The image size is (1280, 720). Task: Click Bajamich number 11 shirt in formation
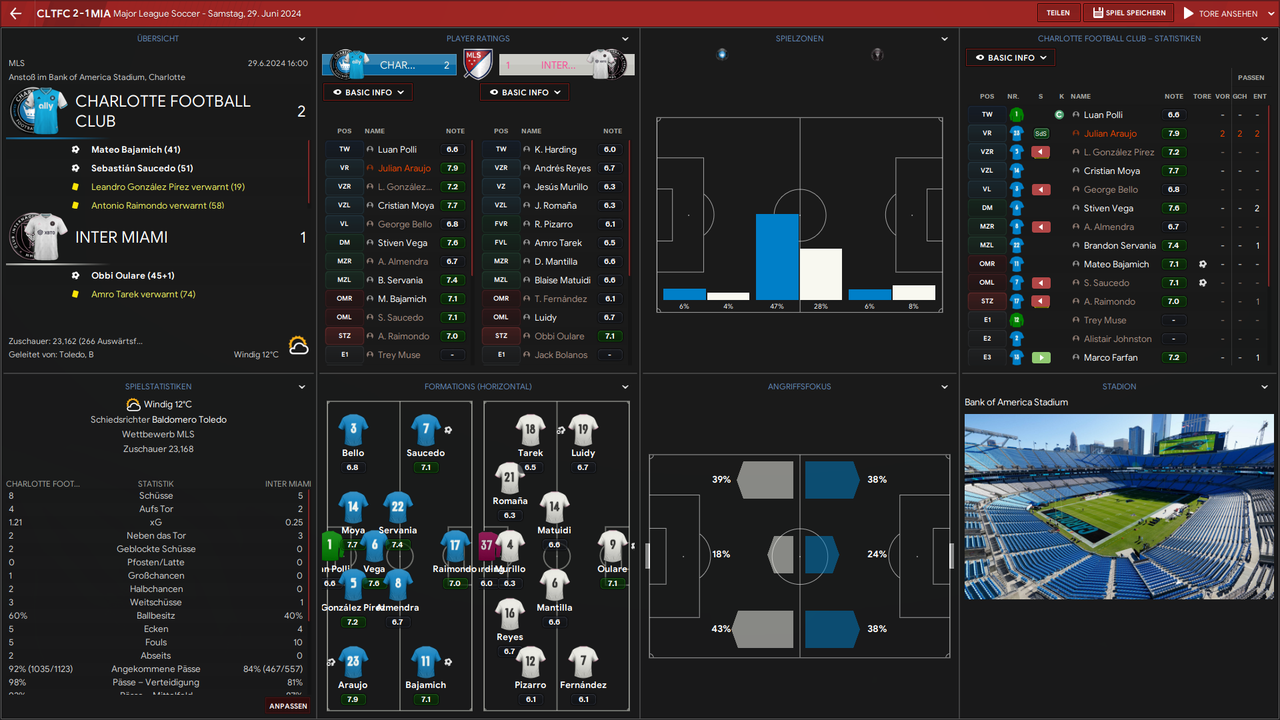click(426, 662)
